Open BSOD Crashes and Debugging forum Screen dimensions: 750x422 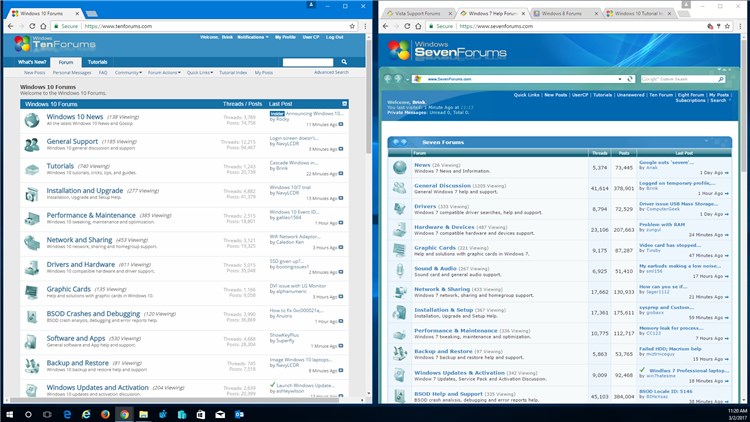click(x=93, y=313)
